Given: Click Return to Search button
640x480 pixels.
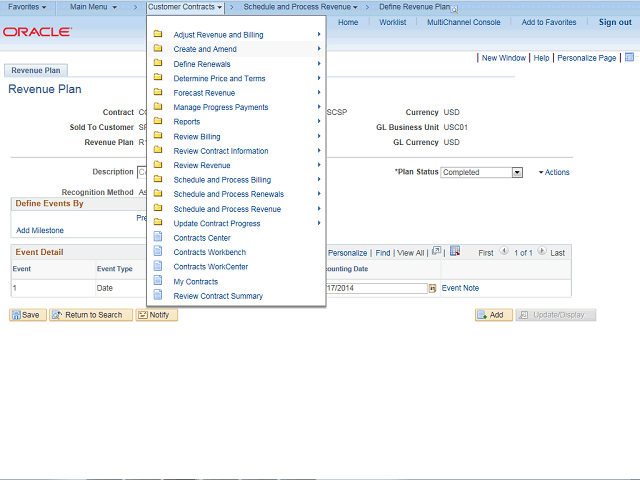Looking at the screenshot, I should click(91, 315).
